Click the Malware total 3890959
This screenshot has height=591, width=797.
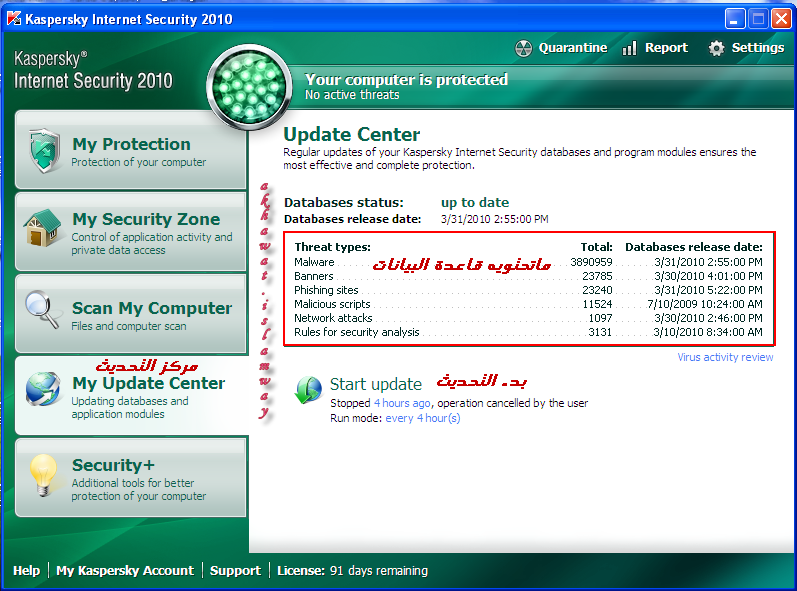(591, 262)
